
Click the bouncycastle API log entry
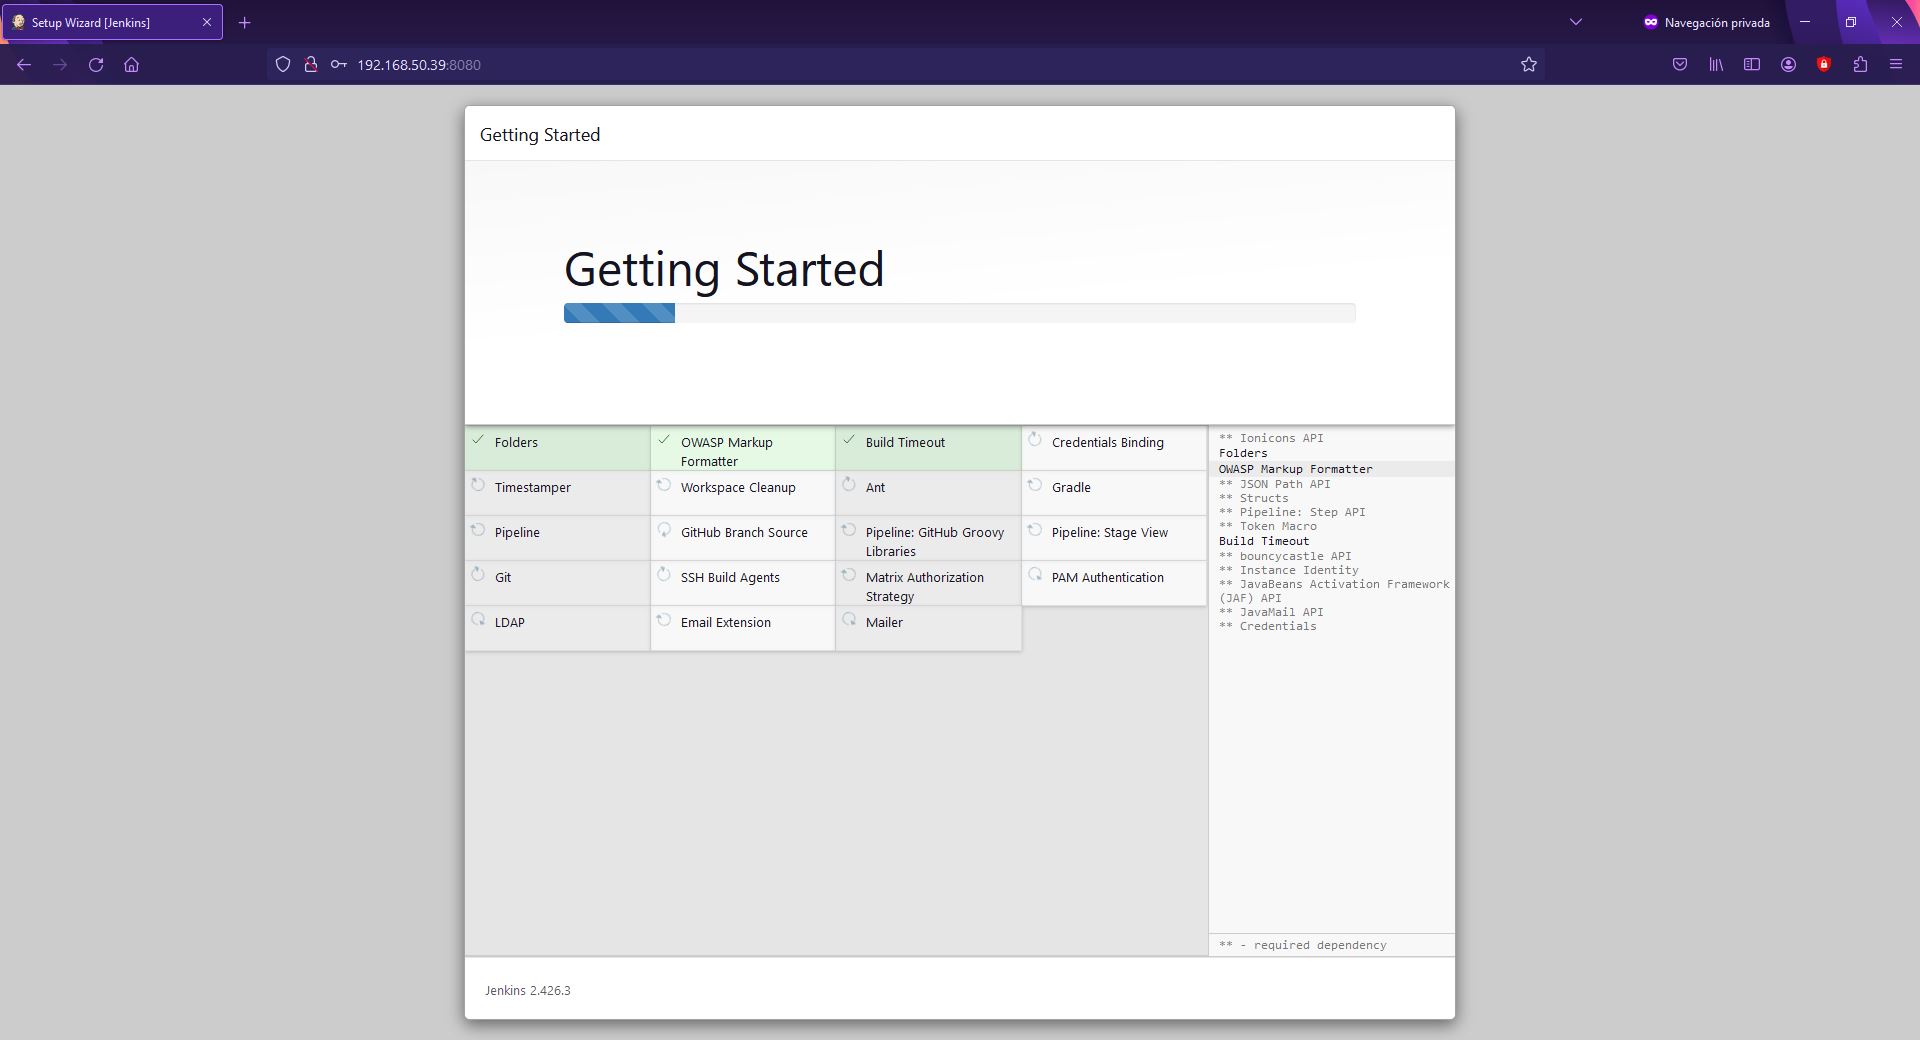click(1285, 556)
